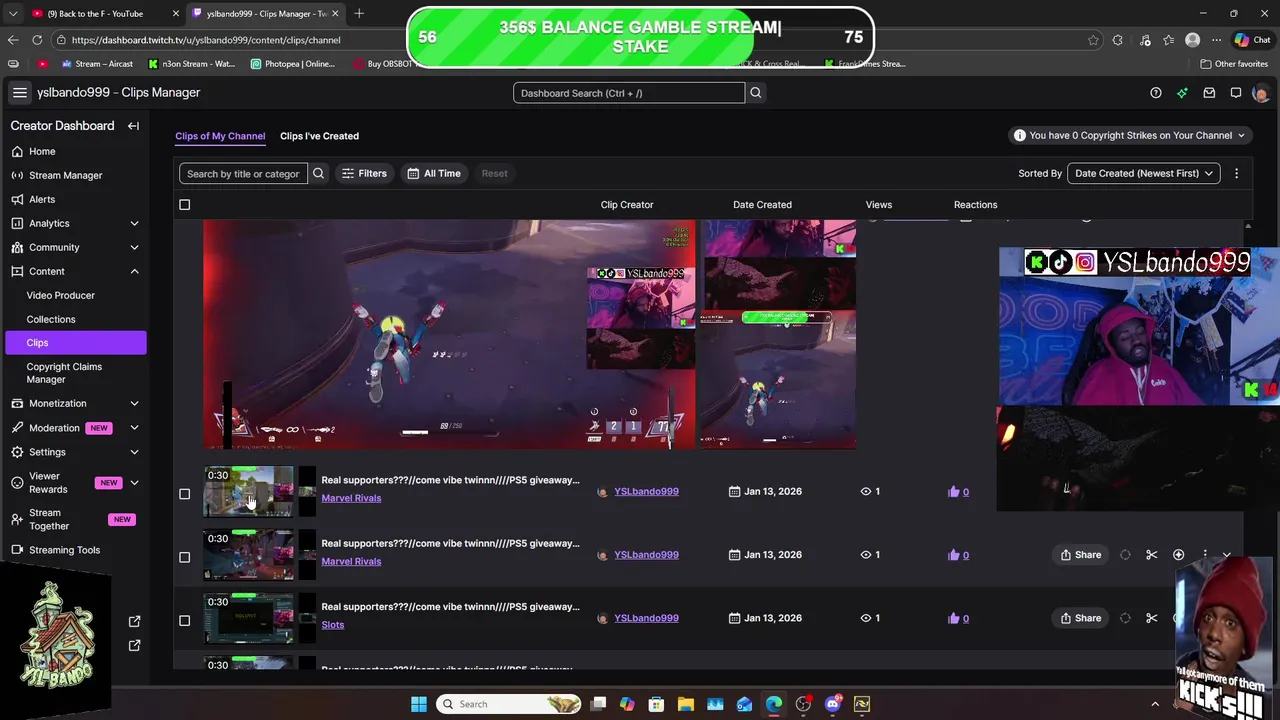Toggle the select-all clips checkbox

[184, 205]
